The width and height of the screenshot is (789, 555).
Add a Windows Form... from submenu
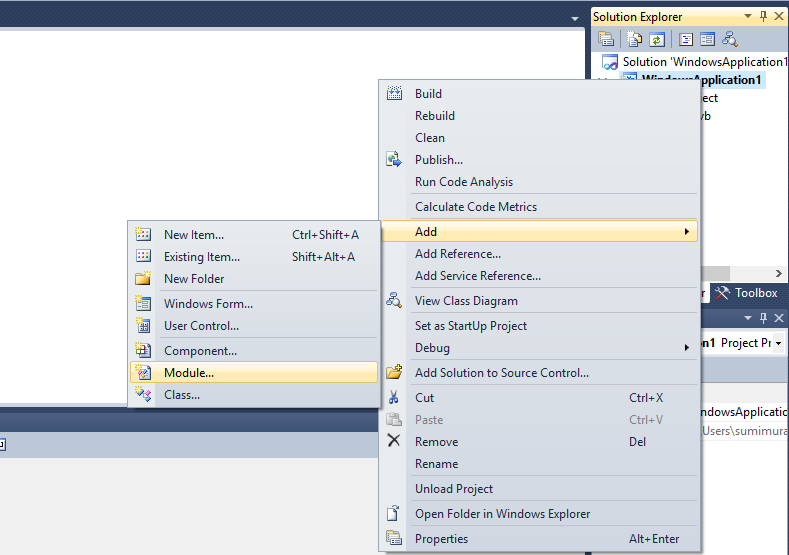point(254,303)
